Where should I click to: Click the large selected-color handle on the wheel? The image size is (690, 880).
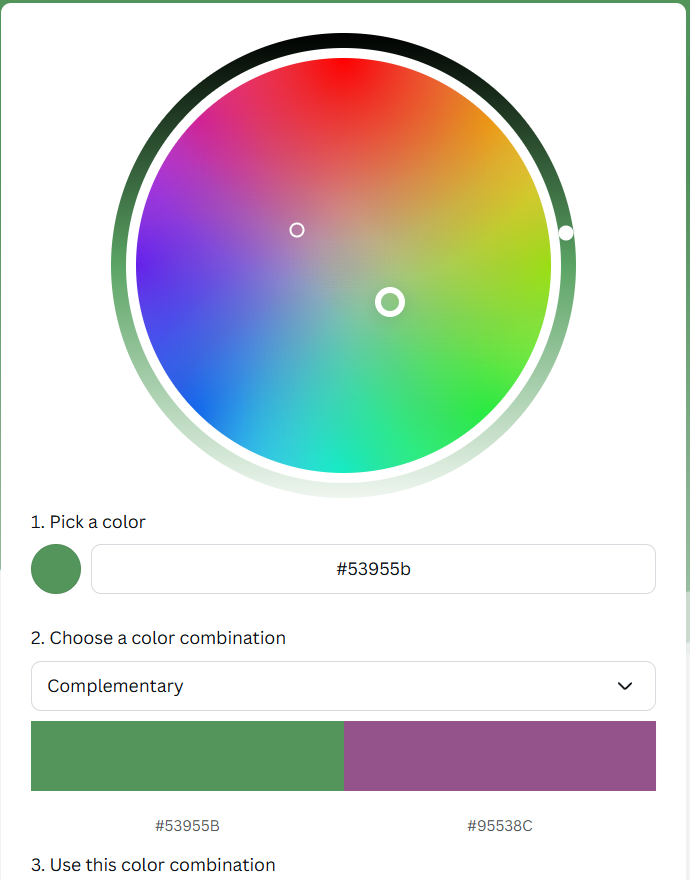tap(390, 301)
